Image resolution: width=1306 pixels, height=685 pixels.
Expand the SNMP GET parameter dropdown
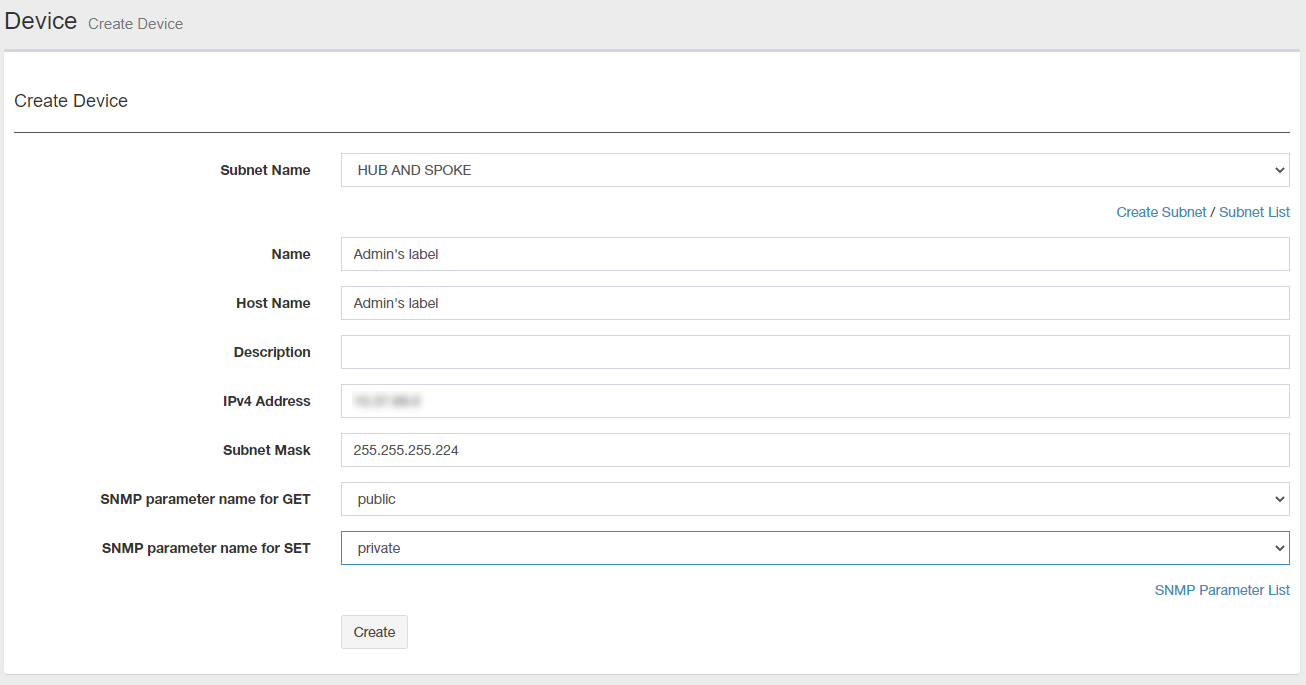coord(814,499)
